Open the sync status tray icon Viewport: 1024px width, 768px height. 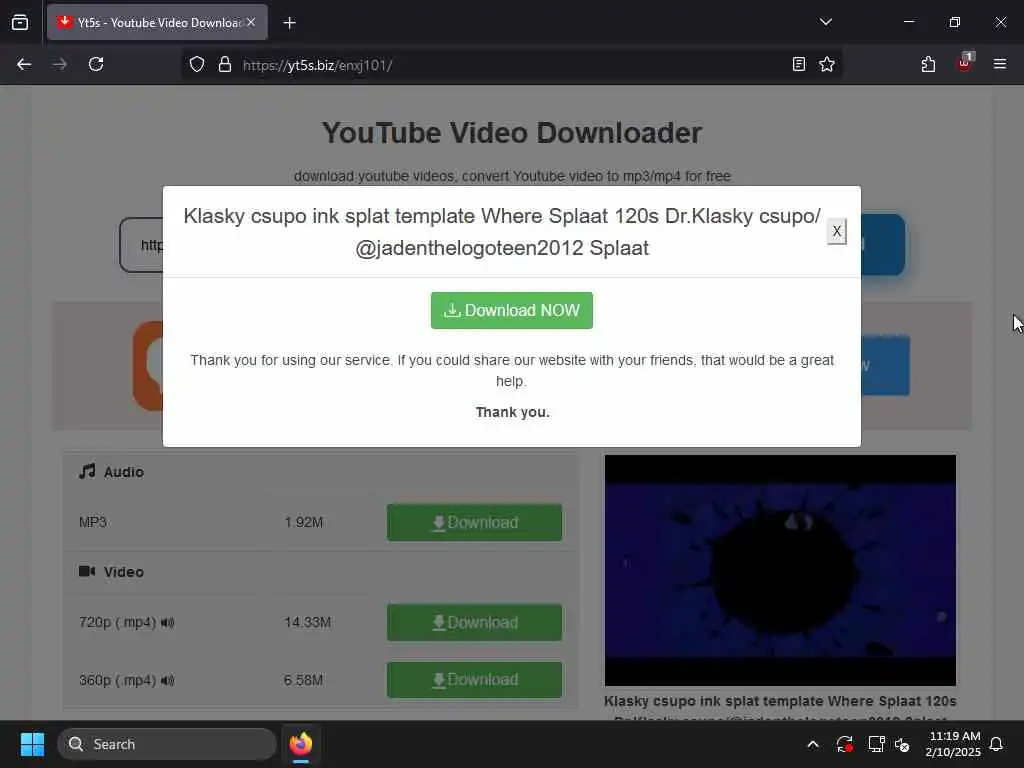tap(844, 744)
